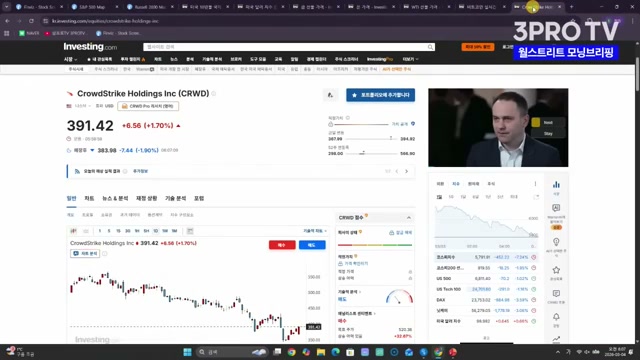Click the US Tech 100 row
Viewport: 640px width, 360px height.
tap(486, 289)
